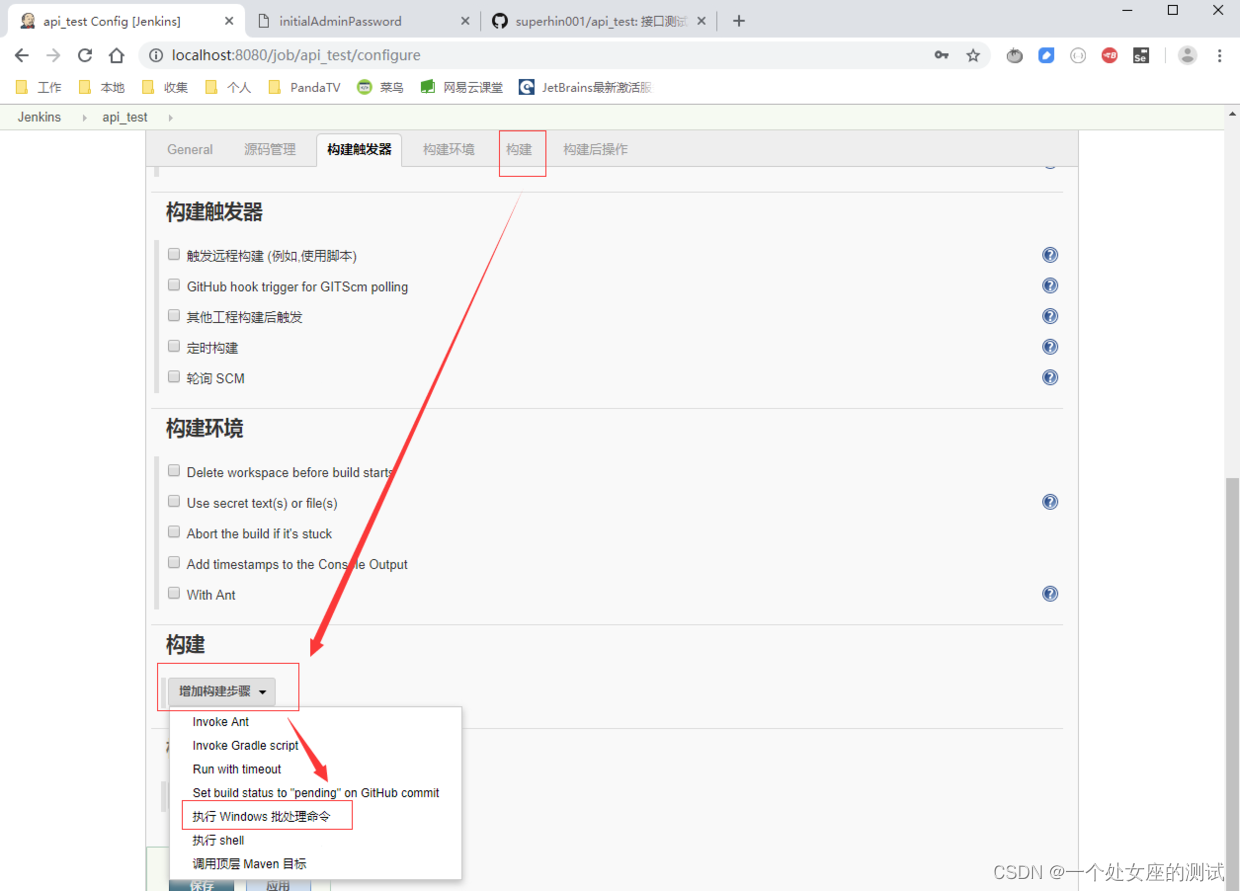Go forward in browser history
Screen dimensions: 1240x891
(54, 56)
